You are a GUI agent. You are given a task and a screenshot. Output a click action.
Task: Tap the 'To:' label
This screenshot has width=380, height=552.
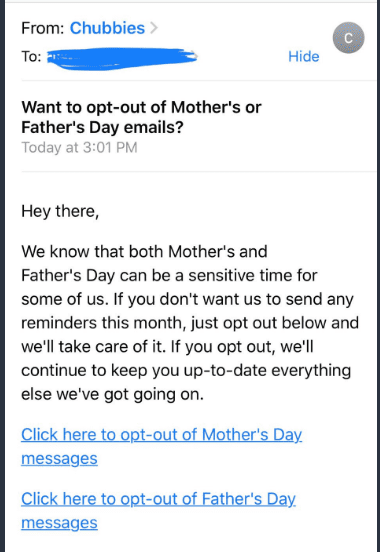coord(31,56)
